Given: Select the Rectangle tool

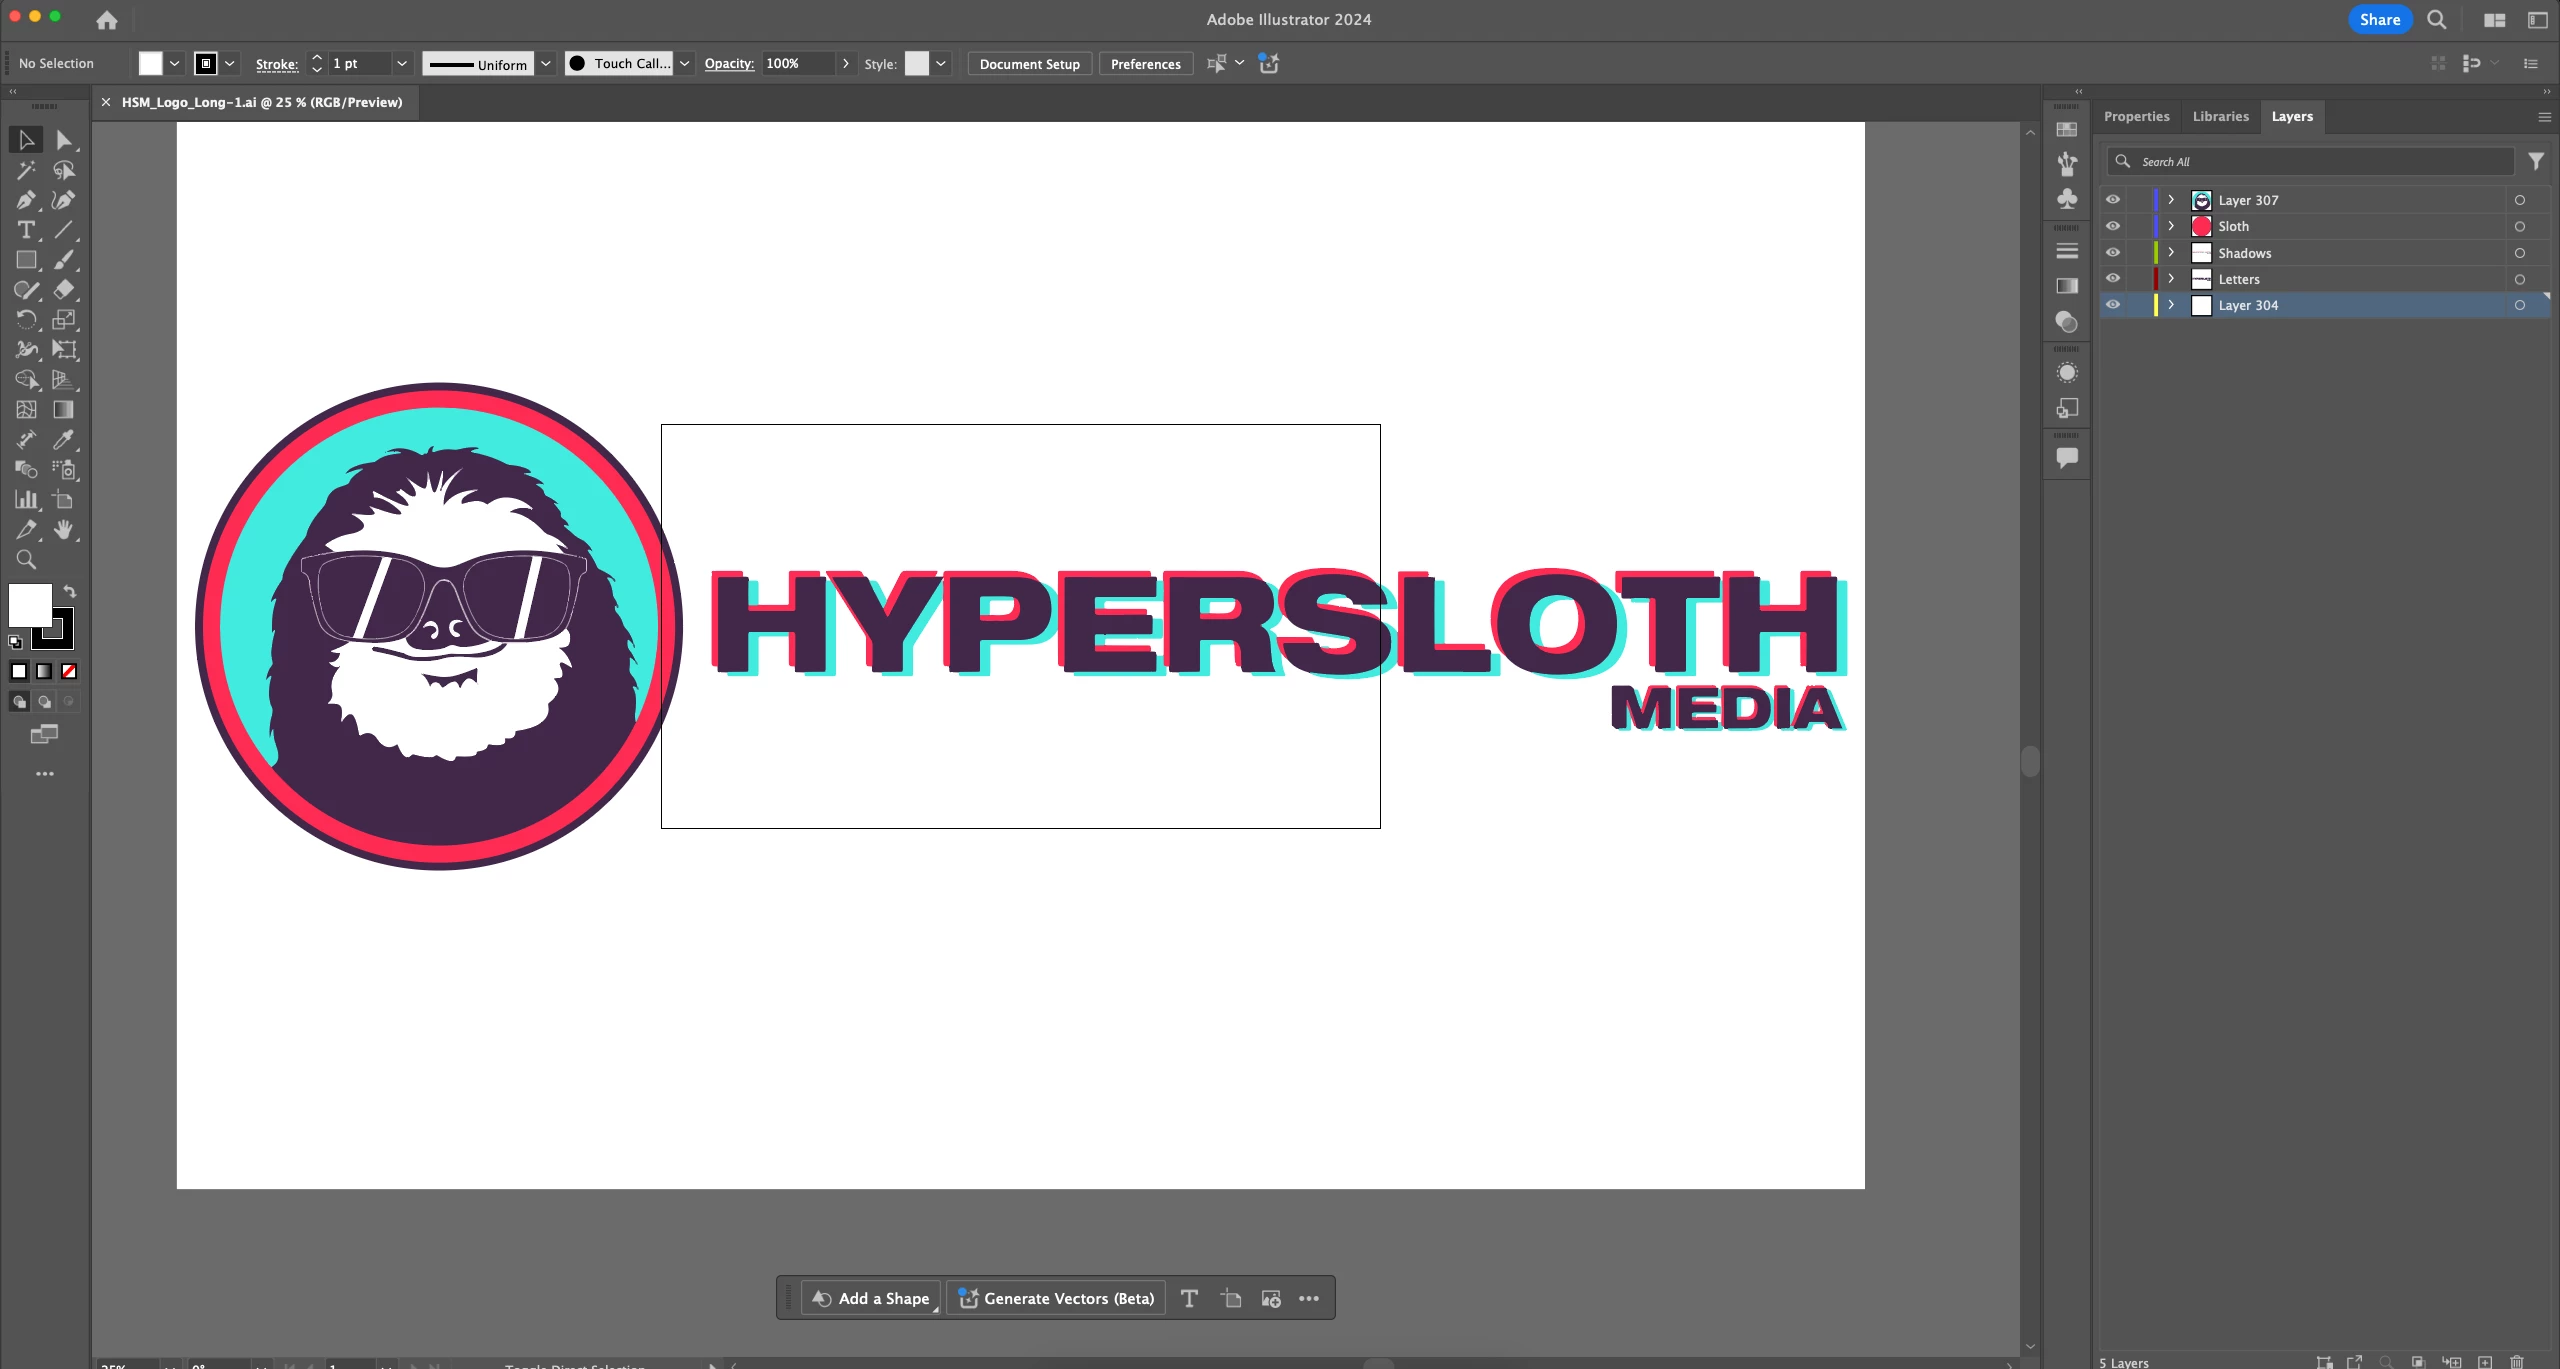Looking at the screenshot, I should point(25,260).
